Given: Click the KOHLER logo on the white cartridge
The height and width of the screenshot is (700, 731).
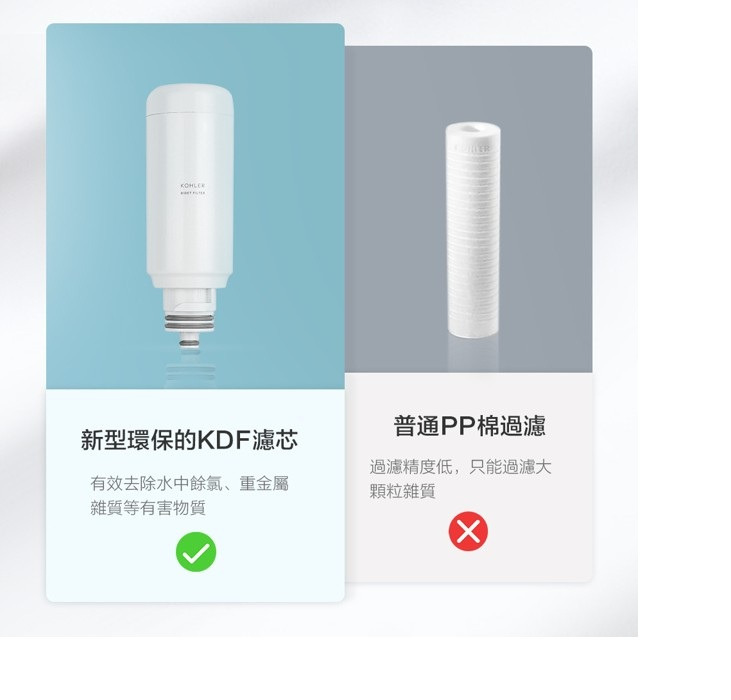Looking at the screenshot, I should pos(193,186).
